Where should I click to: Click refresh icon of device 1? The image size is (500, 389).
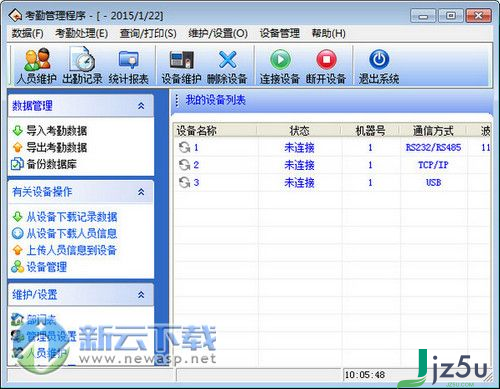(184, 147)
